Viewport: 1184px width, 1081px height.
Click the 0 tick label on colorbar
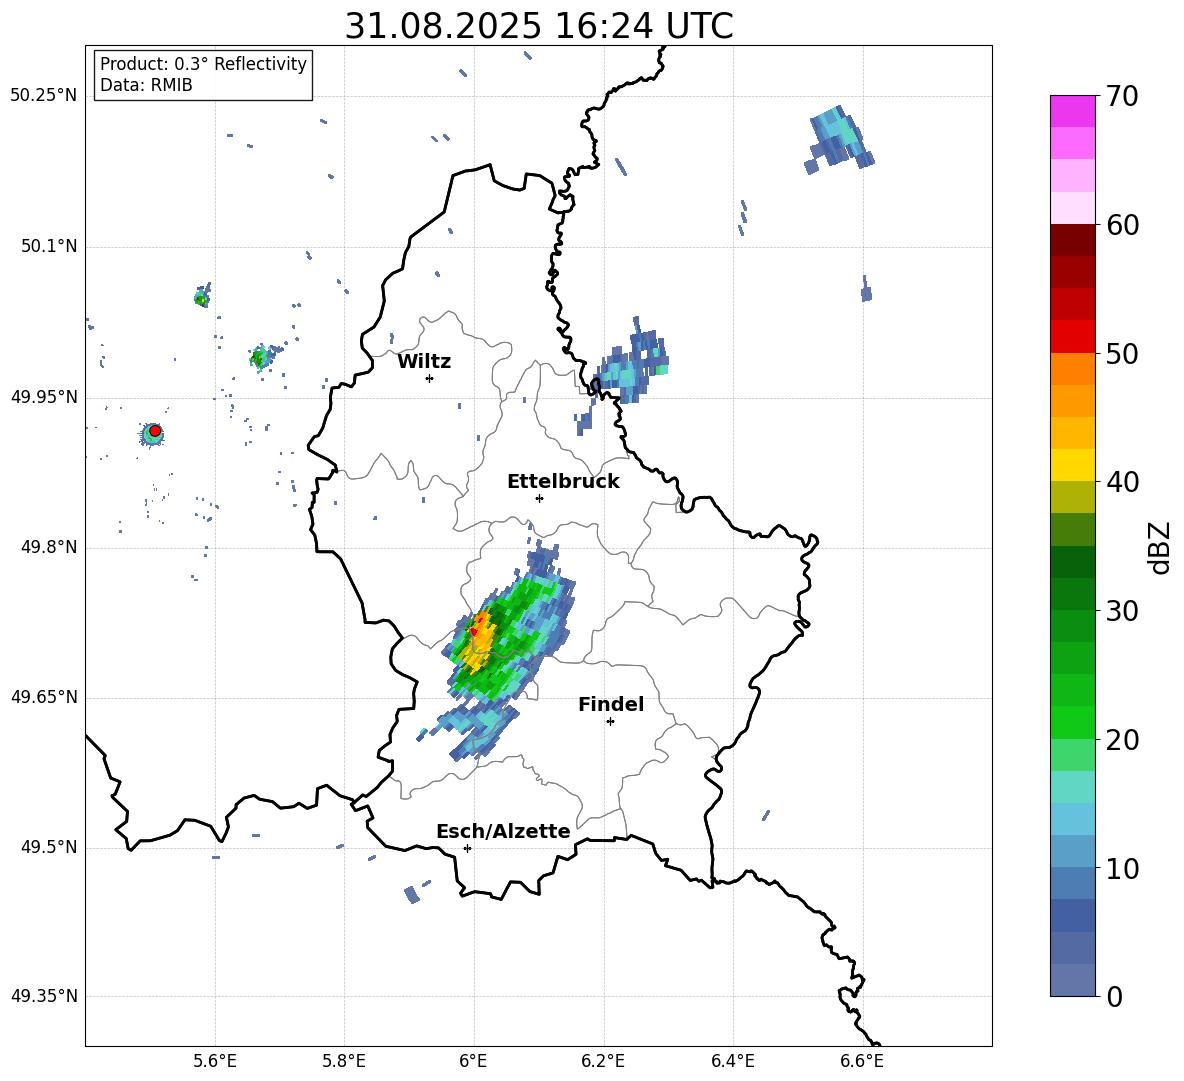pyautogui.click(x=1114, y=996)
